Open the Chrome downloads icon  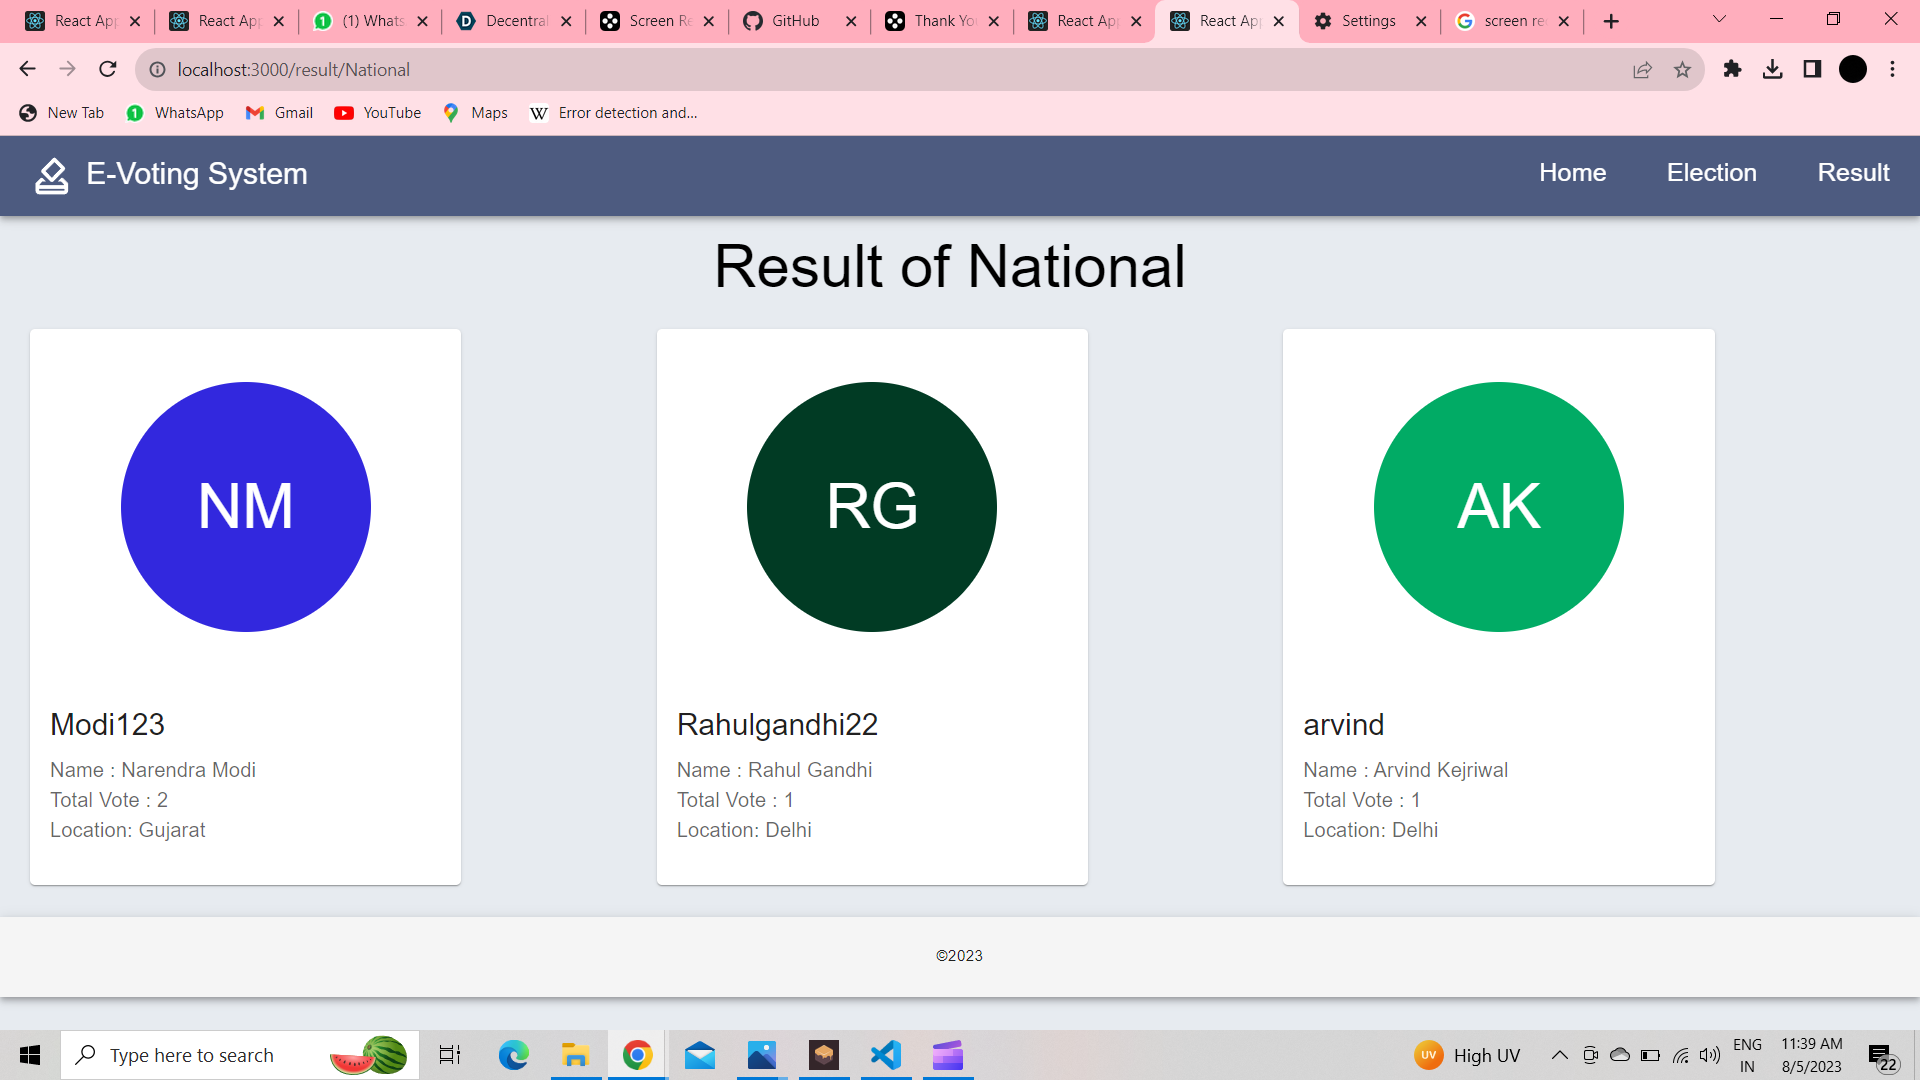click(1772, 69)
